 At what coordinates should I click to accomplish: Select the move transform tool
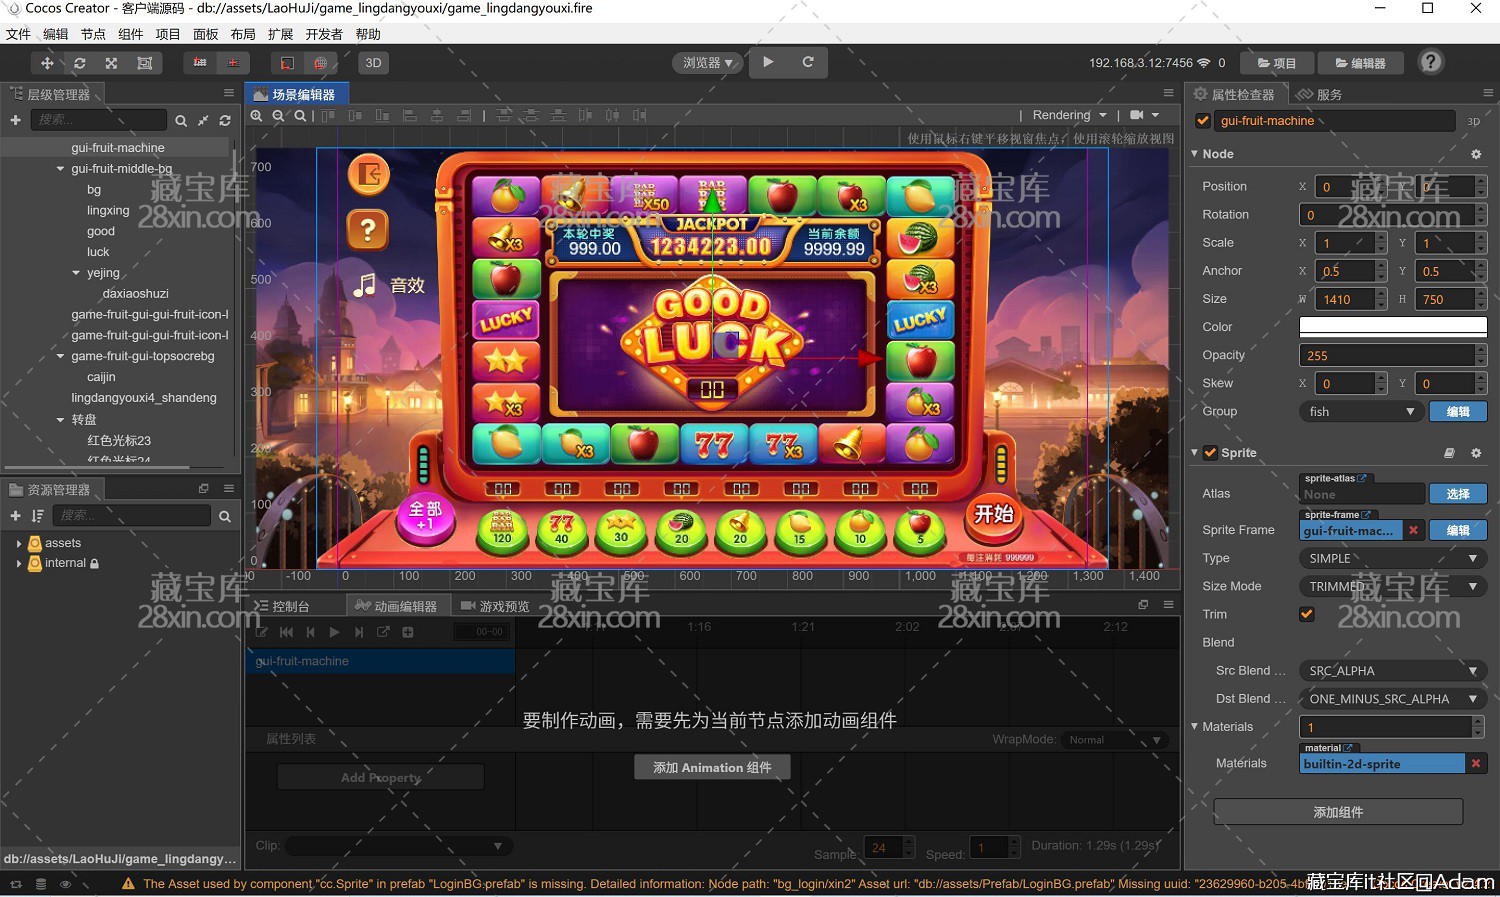click(x=47, y=63)
